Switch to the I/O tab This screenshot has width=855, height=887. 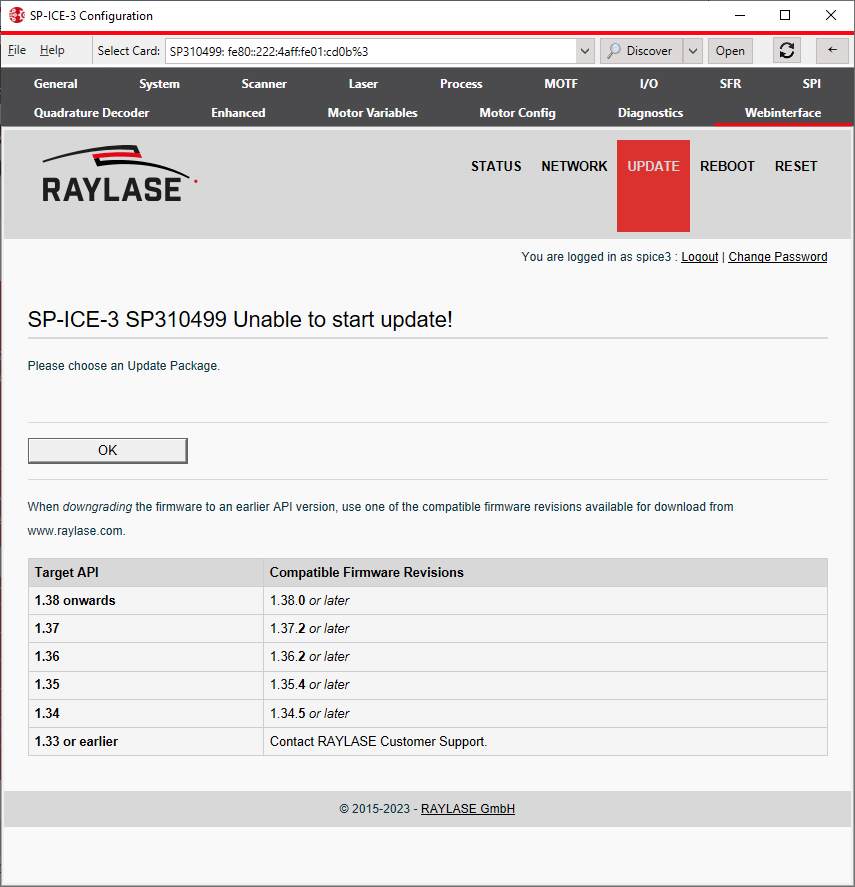point(649,84)
